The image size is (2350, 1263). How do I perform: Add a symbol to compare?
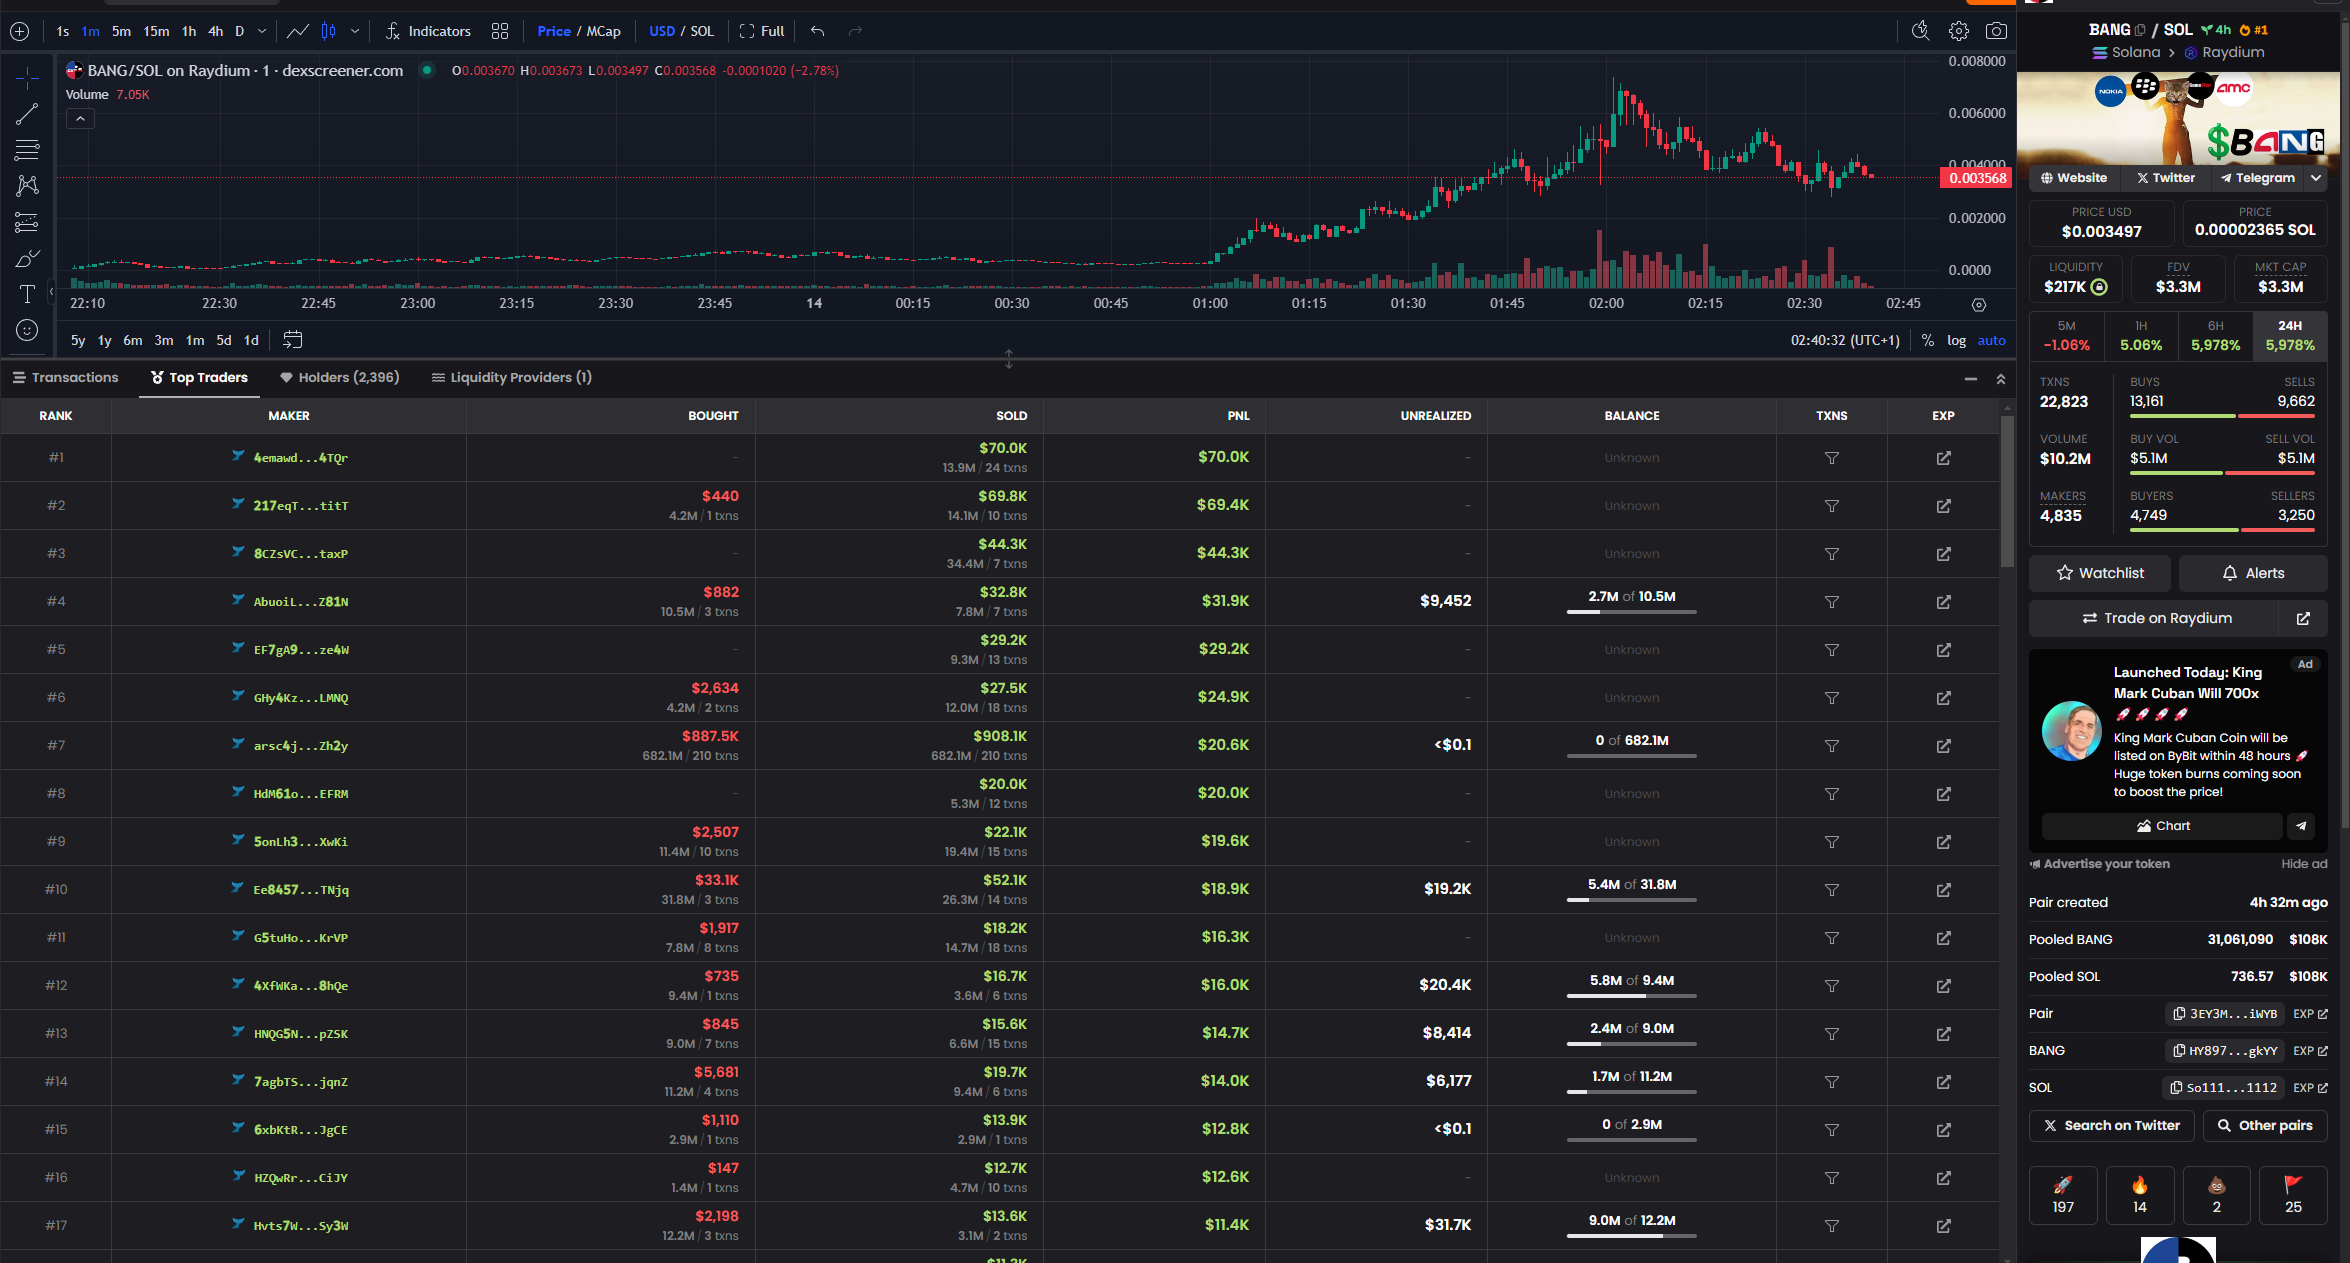click(x=19, y=31)
